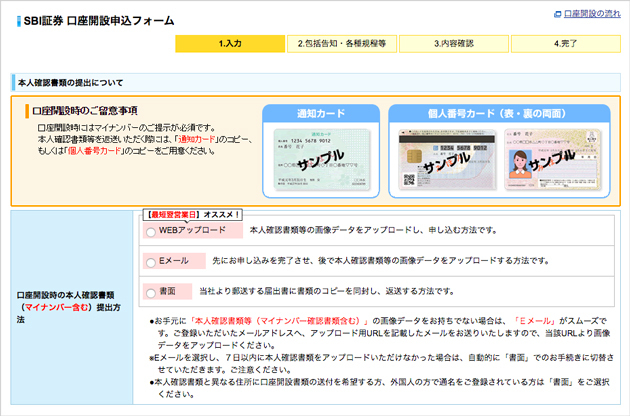Click the 3.内容確認 step tab
The image size is (630, 416).
click(454, 43)
